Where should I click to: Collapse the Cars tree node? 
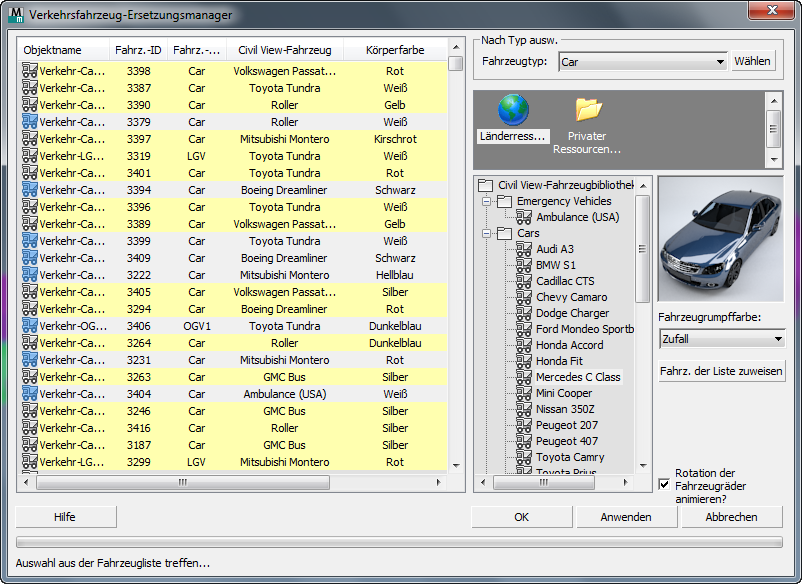click(486, 233)
